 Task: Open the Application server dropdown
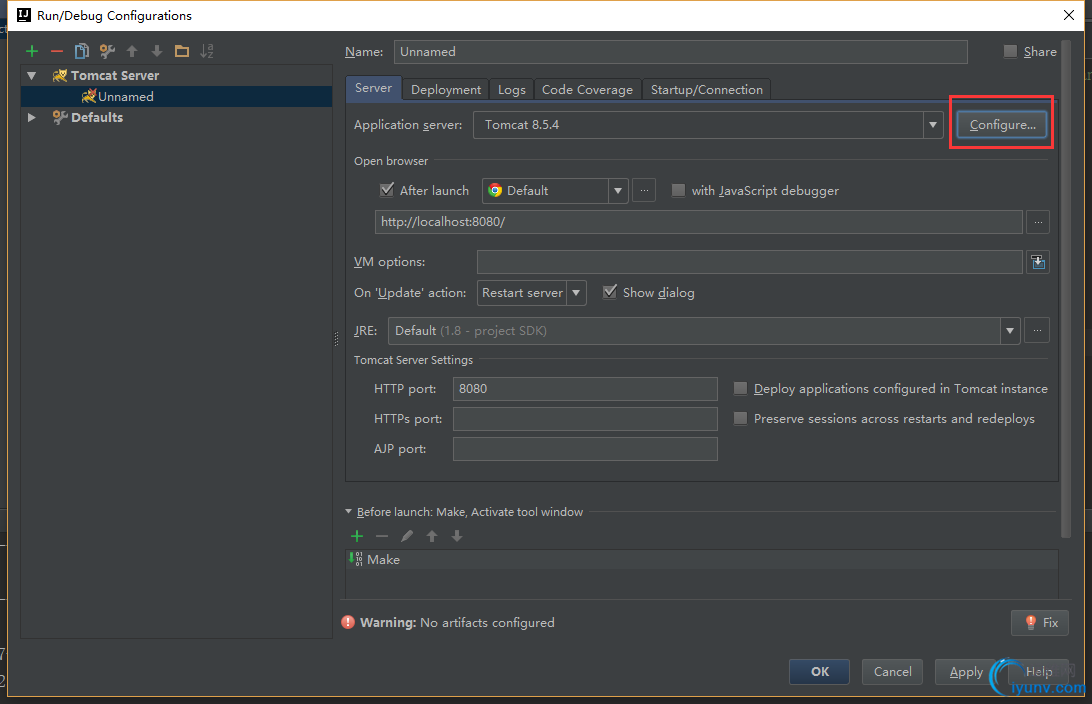click(x=933, y=125)
